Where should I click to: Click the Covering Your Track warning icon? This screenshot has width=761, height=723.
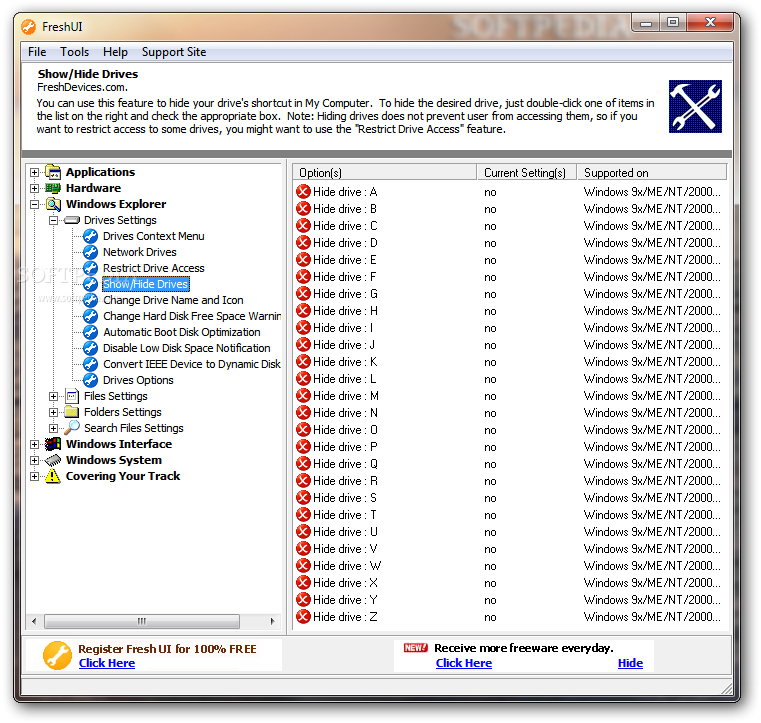pyautogui.click(x=53, y=476)
